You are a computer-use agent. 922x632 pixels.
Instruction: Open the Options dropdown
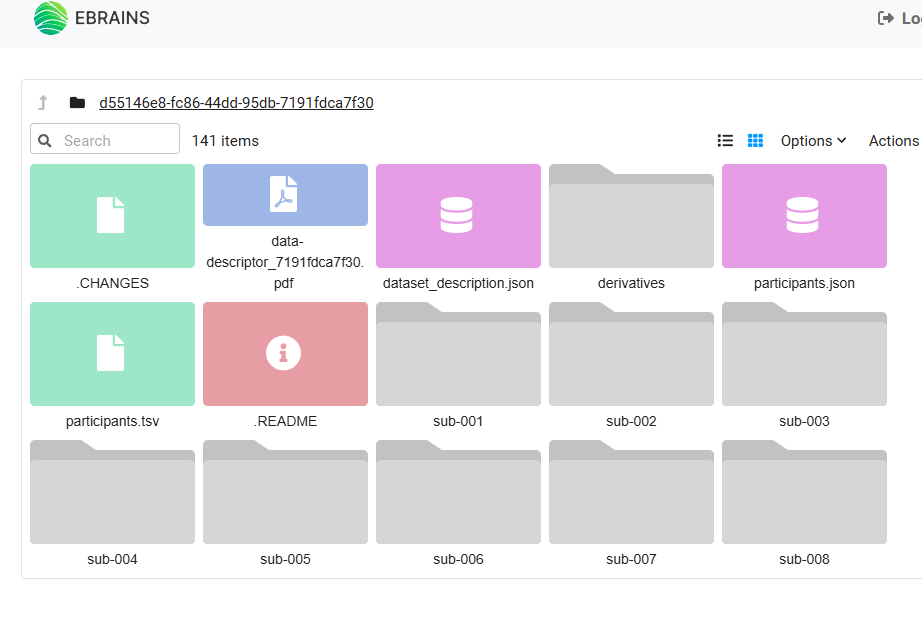[x=813, y=141]
